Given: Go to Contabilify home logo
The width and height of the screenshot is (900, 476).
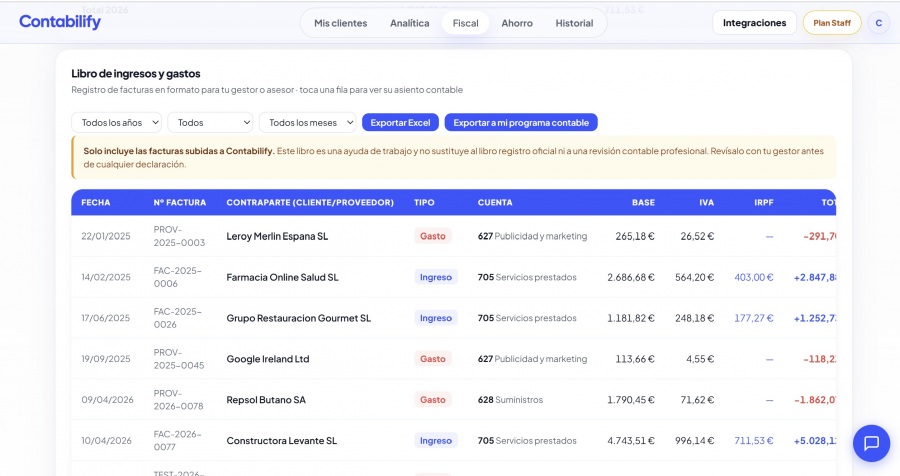Looking at the screenshot, I should [x=60, y=22].
